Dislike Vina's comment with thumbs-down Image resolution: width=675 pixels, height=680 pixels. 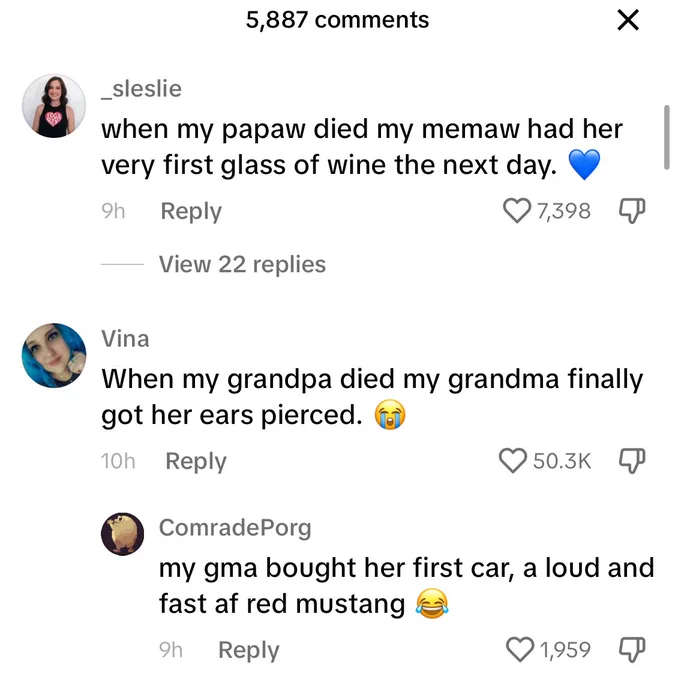632,461
